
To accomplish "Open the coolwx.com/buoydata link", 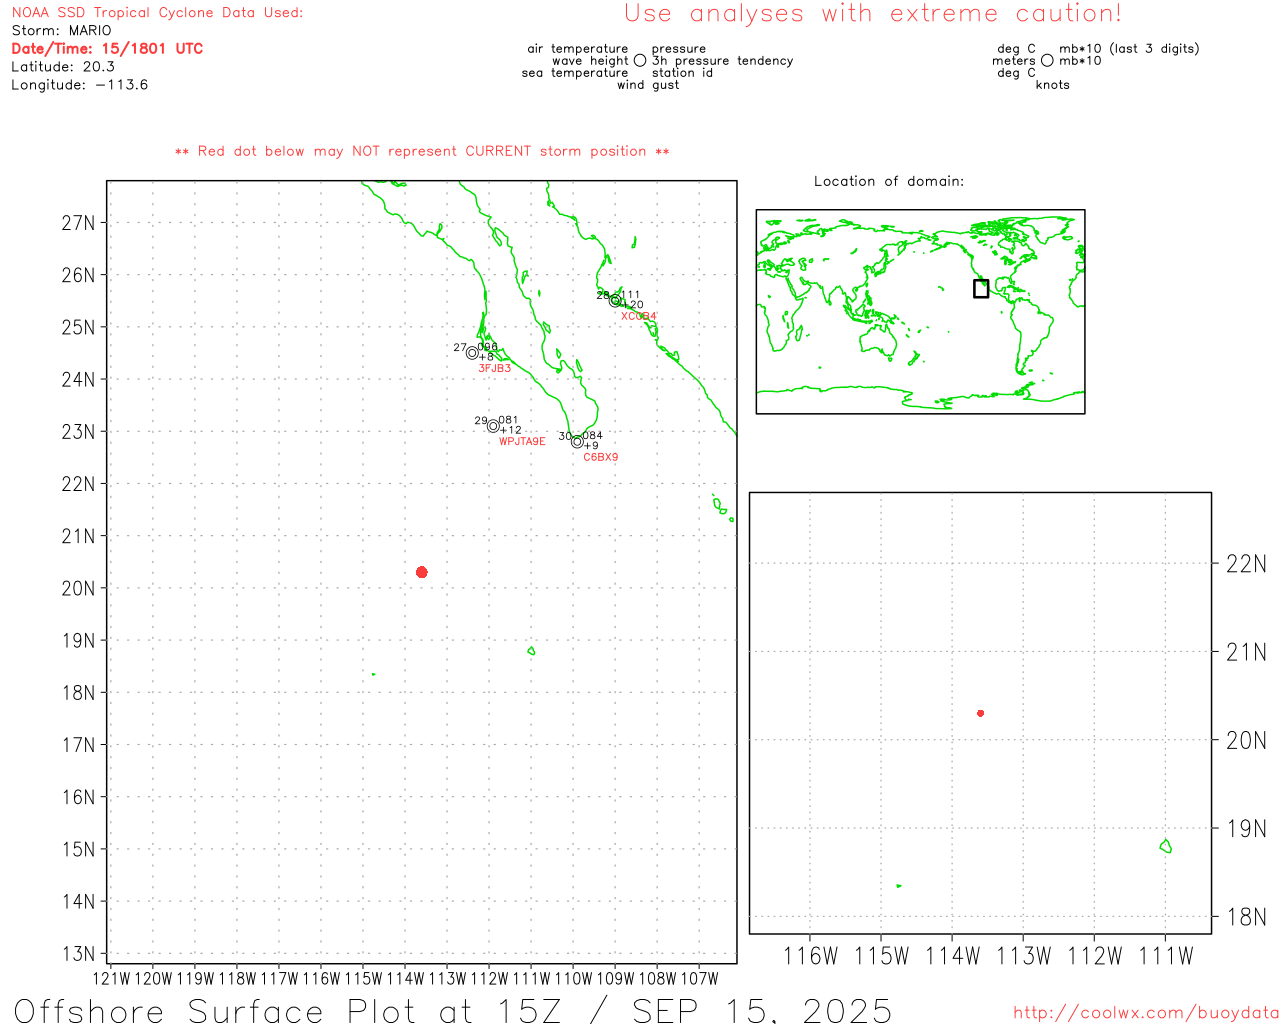I will 1146,1013.
